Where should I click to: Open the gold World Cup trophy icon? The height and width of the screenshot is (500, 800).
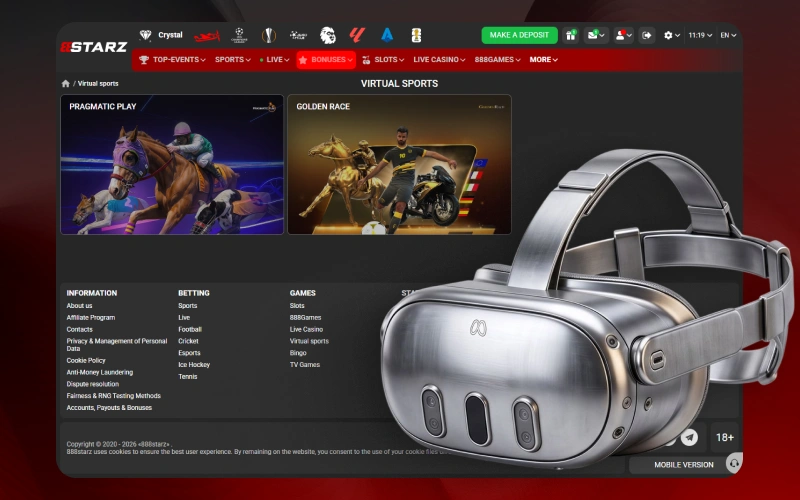tap(416, 35)
